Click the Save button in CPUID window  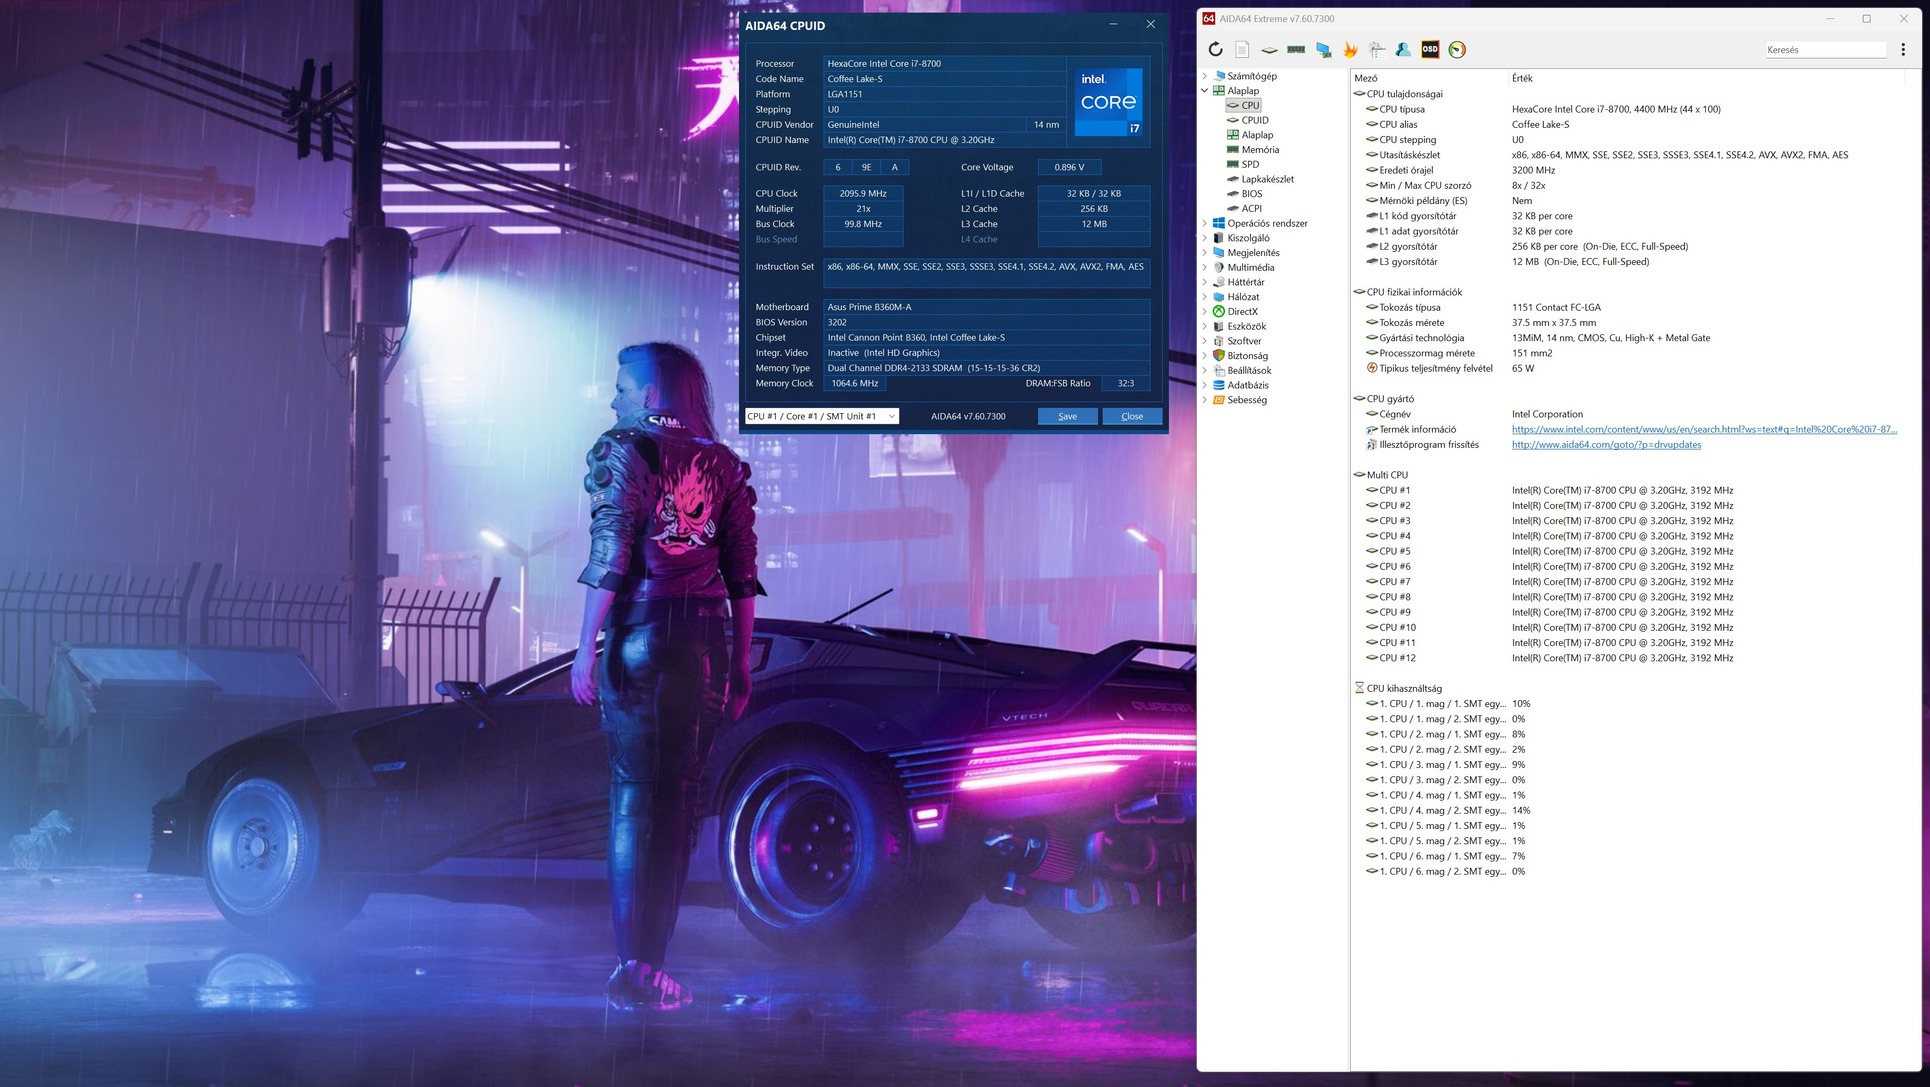[x=1067, y=416]
